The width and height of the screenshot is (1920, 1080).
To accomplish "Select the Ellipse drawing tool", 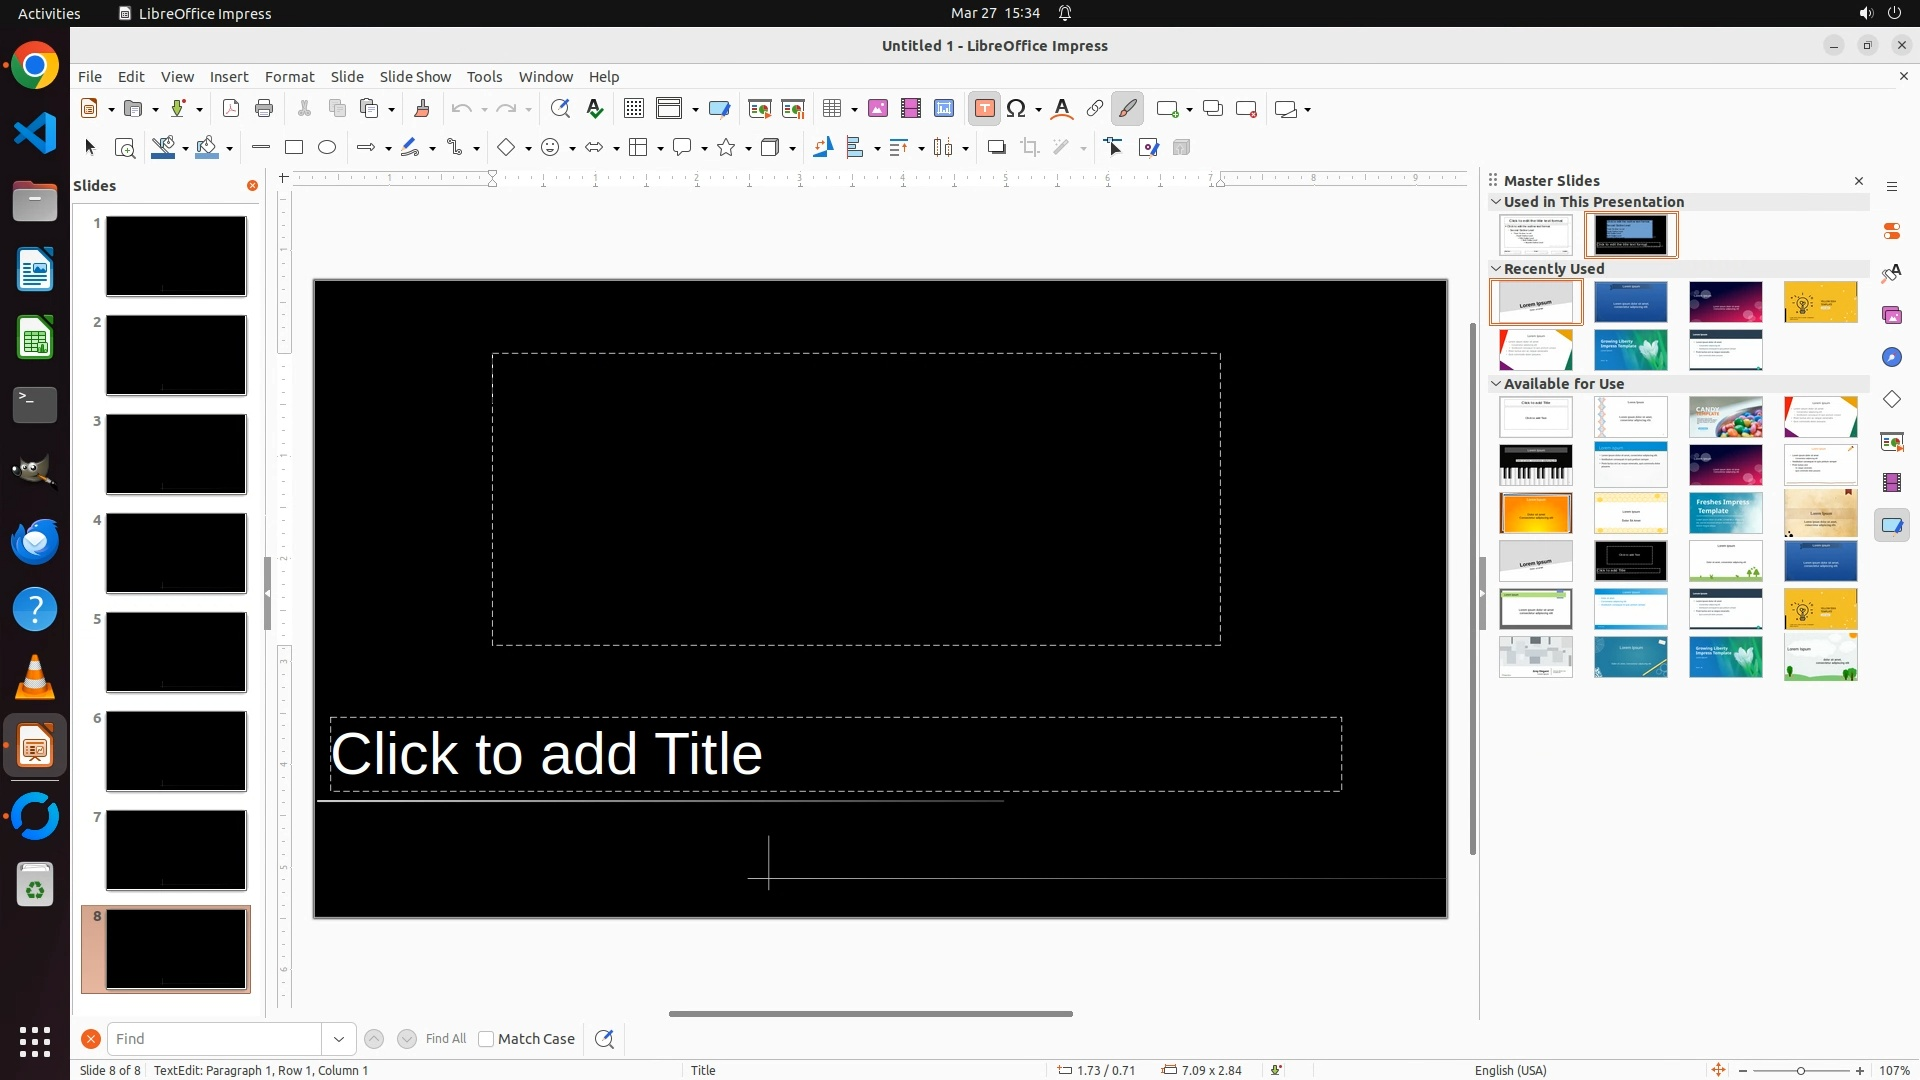I will click(x=327, y=147).
